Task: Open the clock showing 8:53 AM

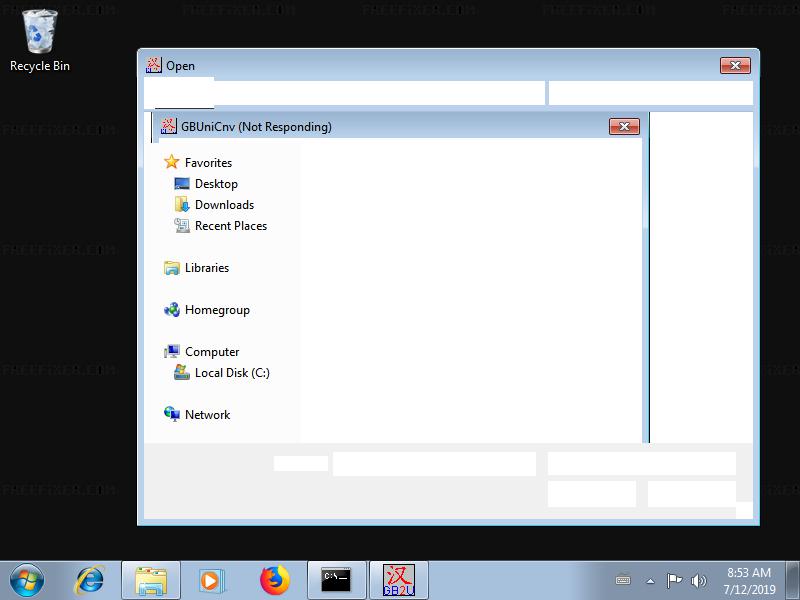Action: click(x=748, y=581)
